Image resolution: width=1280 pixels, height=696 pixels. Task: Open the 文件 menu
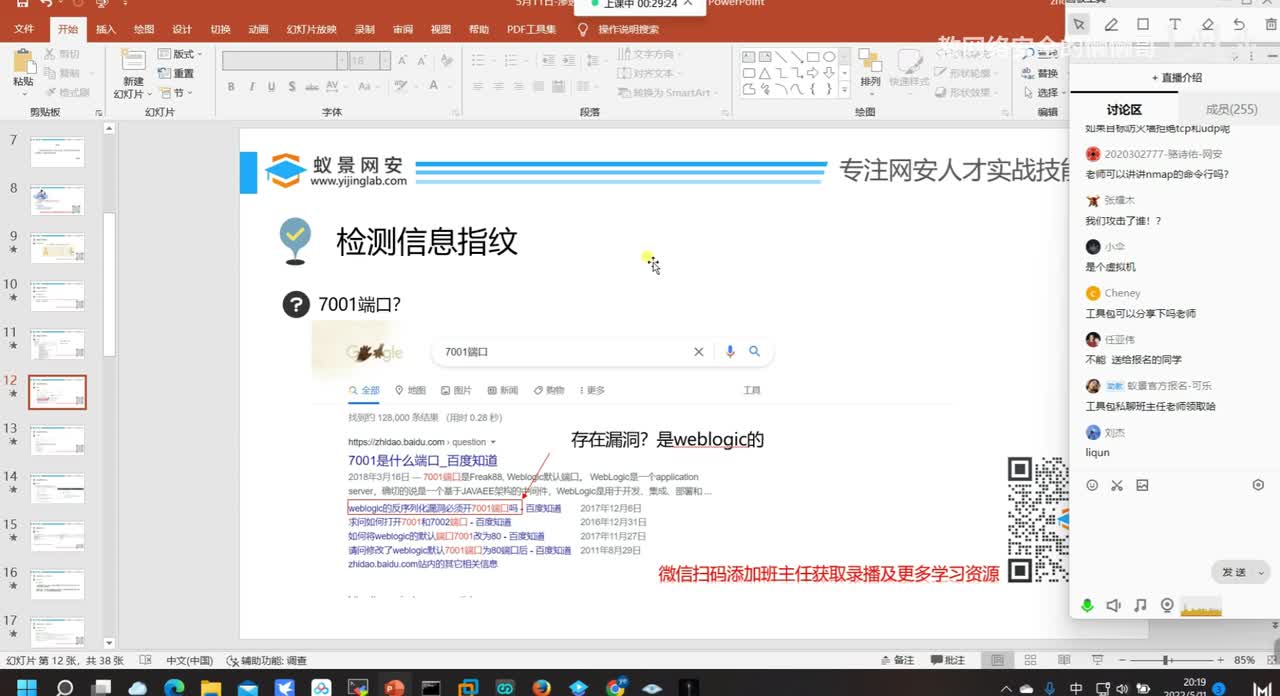[x=24, y=30]
